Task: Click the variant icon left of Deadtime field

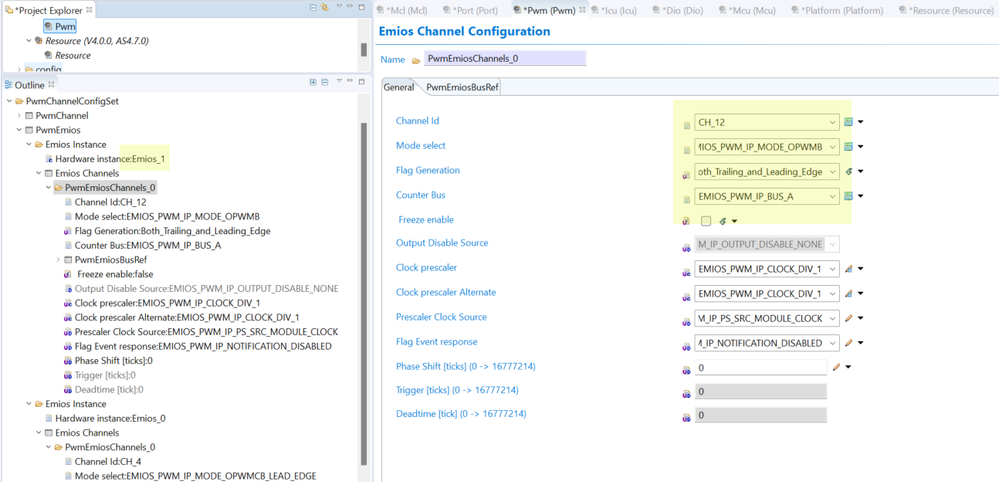Action: [686, 418]
